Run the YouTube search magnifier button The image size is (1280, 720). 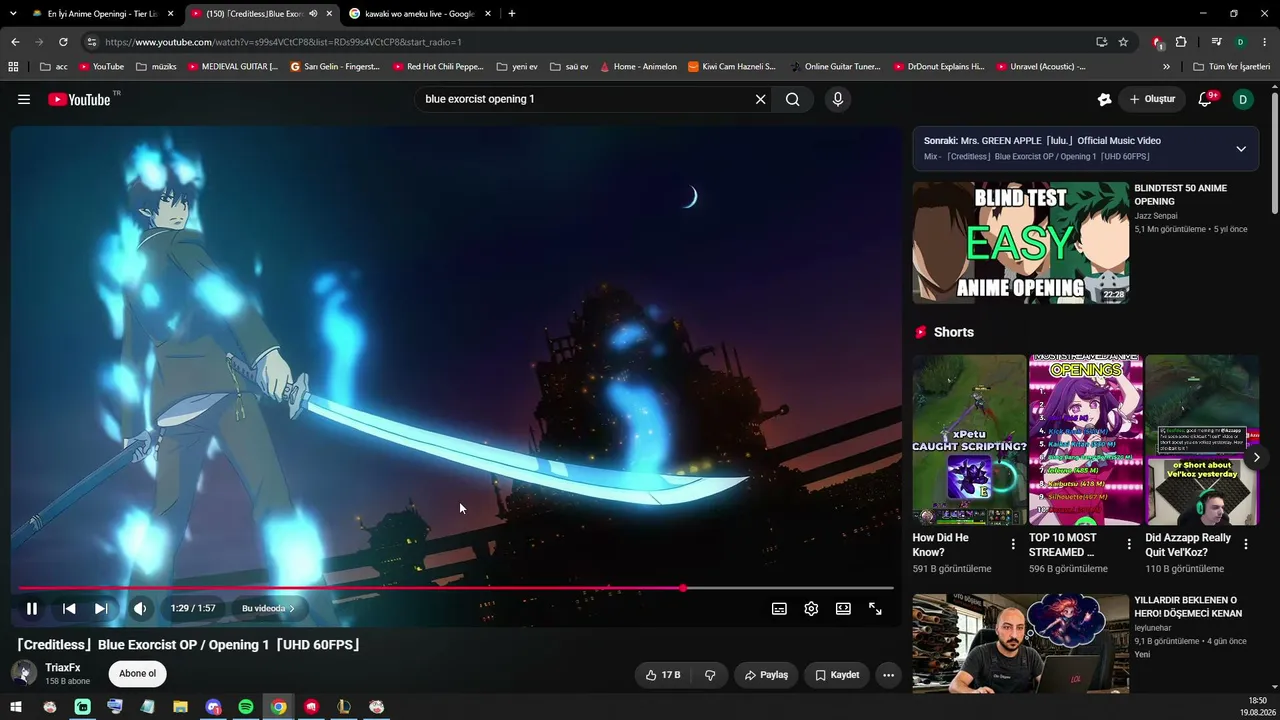[x=792, y=99]
